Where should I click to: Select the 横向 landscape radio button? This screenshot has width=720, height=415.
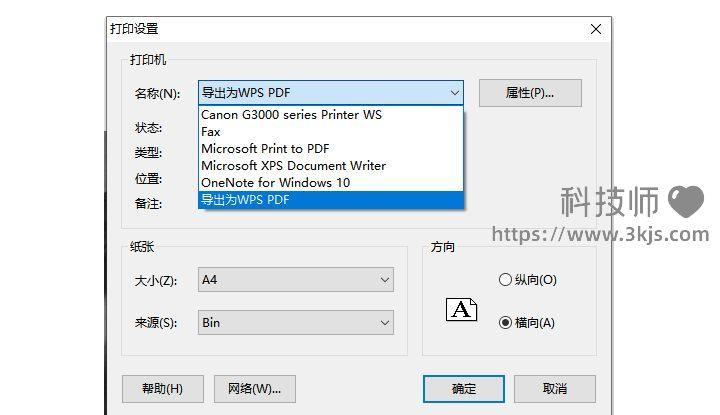click(505, 323)
